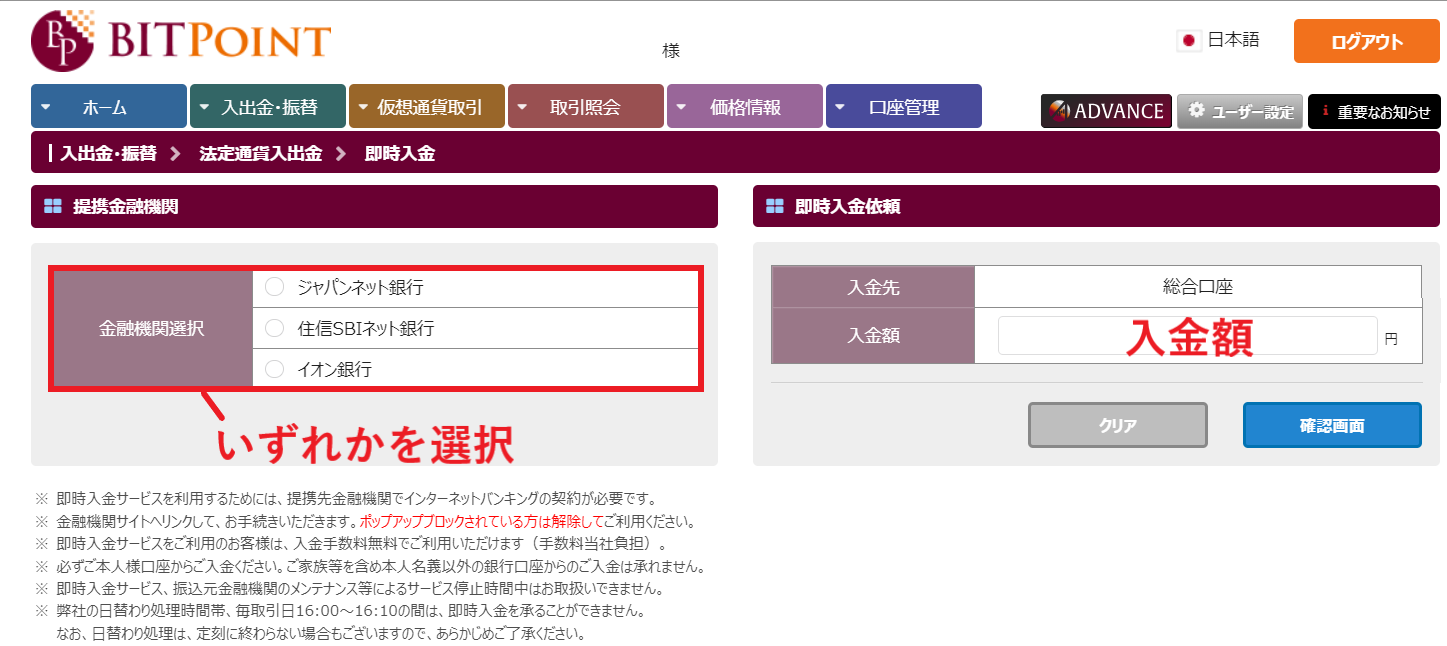Viewport: 1447px width, 646px height.
Task: Click the 入金額 amount input field
Action: click(x=1188, y=336)
